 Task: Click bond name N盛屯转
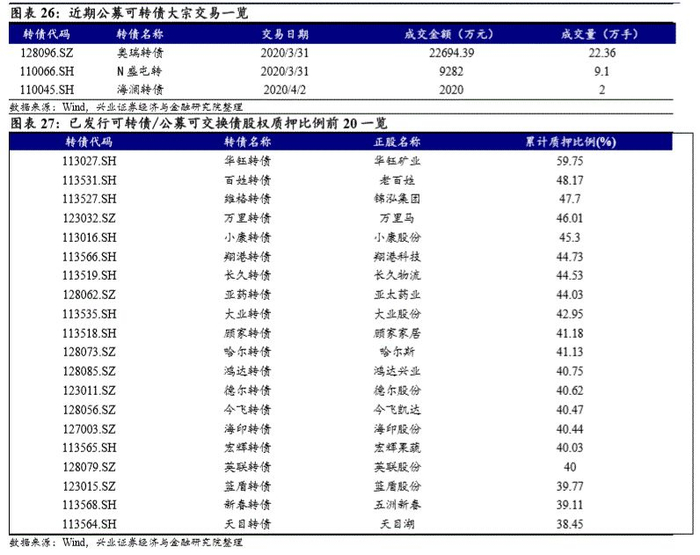[139, 71]
